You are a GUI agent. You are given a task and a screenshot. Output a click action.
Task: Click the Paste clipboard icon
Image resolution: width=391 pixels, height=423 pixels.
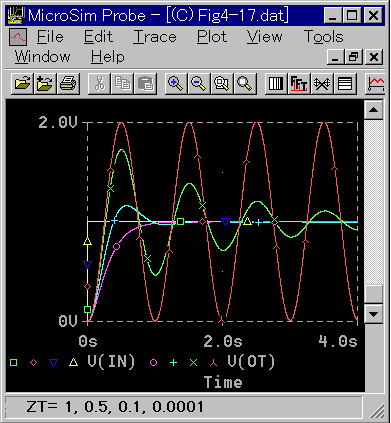(145, 83)
